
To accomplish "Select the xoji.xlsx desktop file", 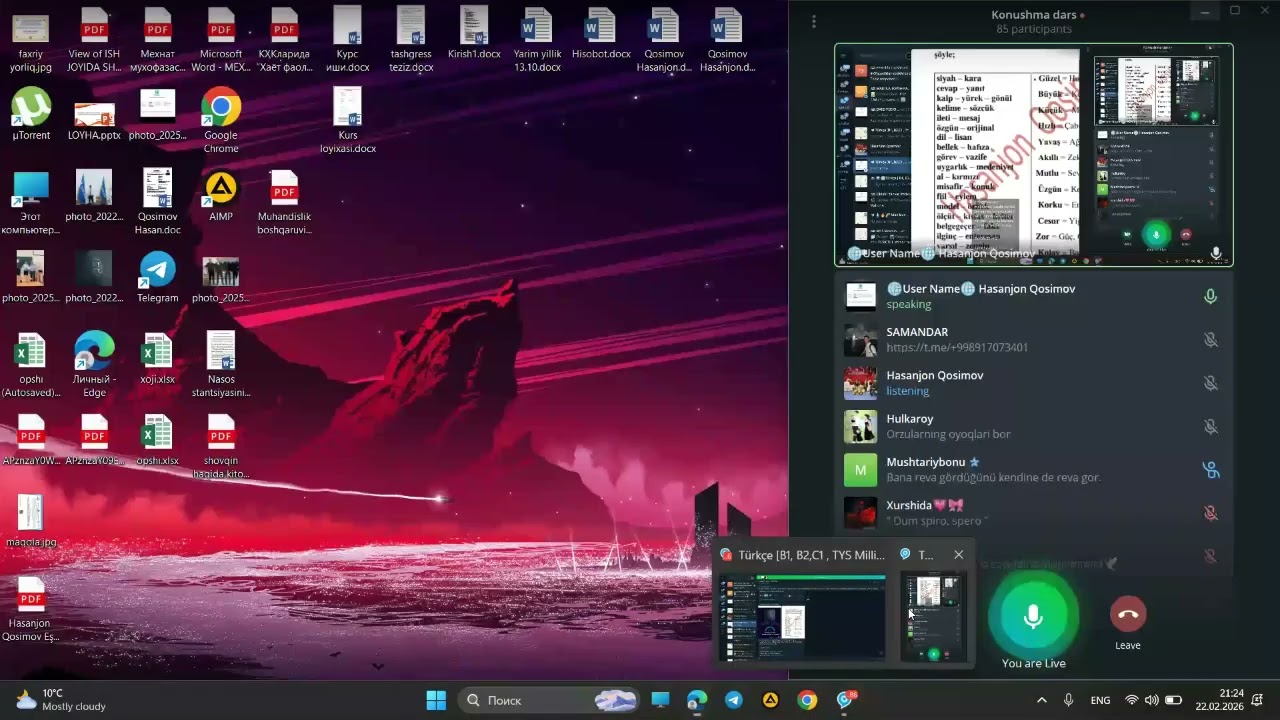I will [x=158, y=359].
